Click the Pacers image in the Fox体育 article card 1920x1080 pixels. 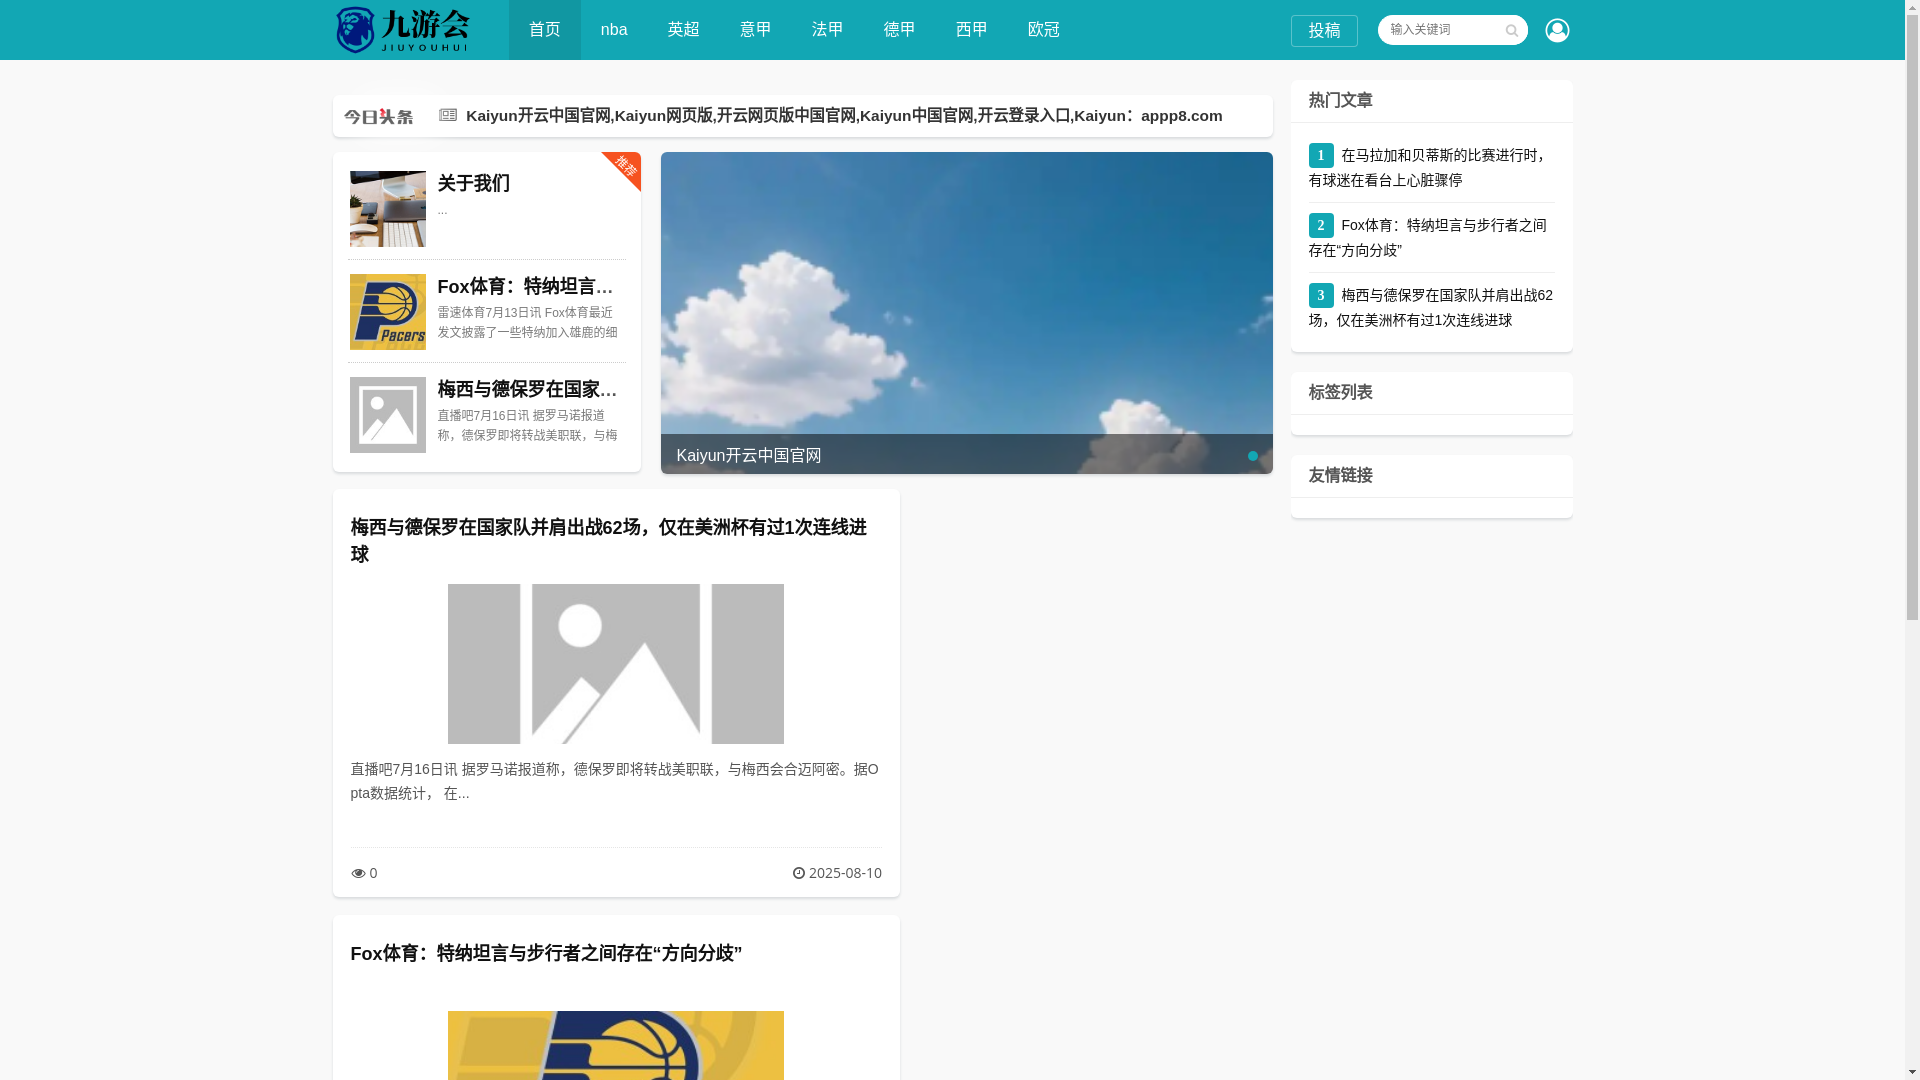(616, 1045)
